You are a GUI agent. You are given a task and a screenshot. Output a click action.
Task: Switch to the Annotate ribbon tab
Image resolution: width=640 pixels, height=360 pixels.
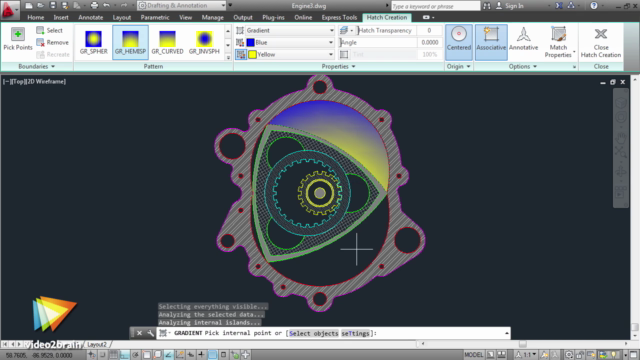(91, 18)
